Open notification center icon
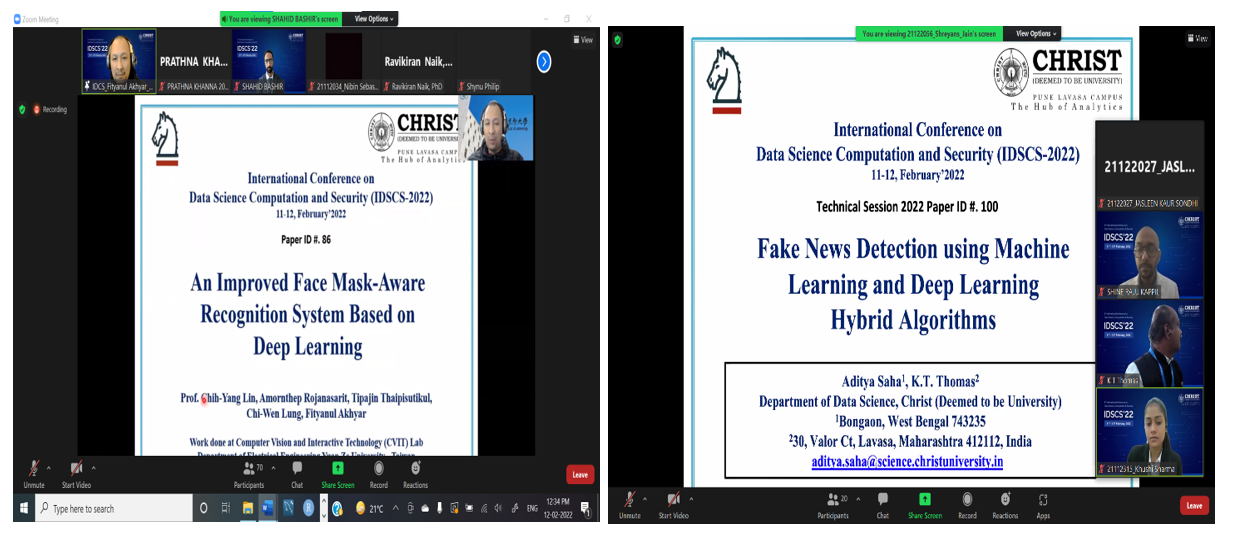The height and width of the screenshot is (543, 1234). [x=587, y=509]
